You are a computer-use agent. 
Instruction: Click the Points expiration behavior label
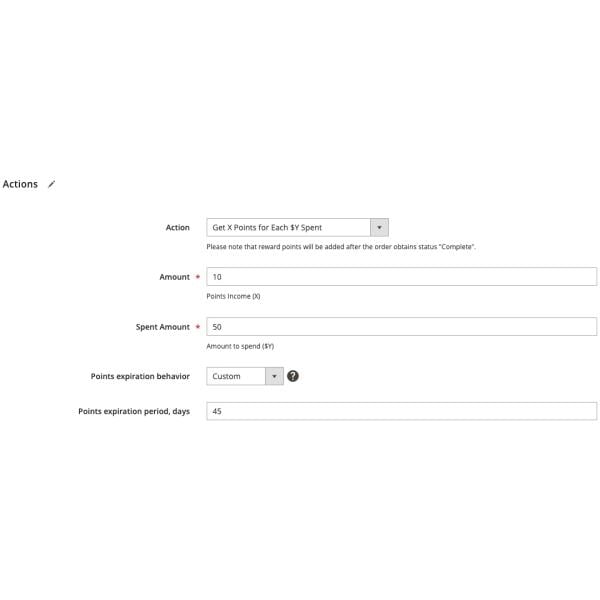[x=140, y=376]
